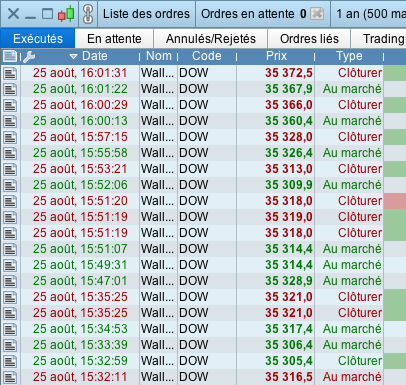Select date 25 août, 15:51:20
Viewport: 406px width, 385px height.
80,201
